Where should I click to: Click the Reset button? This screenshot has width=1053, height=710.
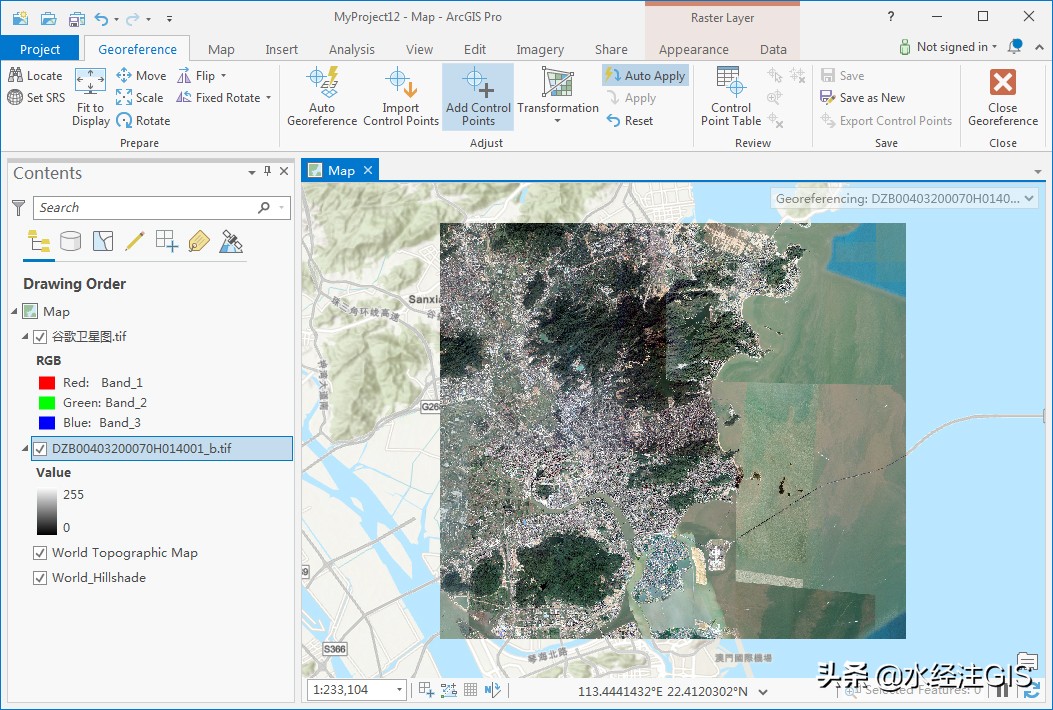(x=630, y=121)
